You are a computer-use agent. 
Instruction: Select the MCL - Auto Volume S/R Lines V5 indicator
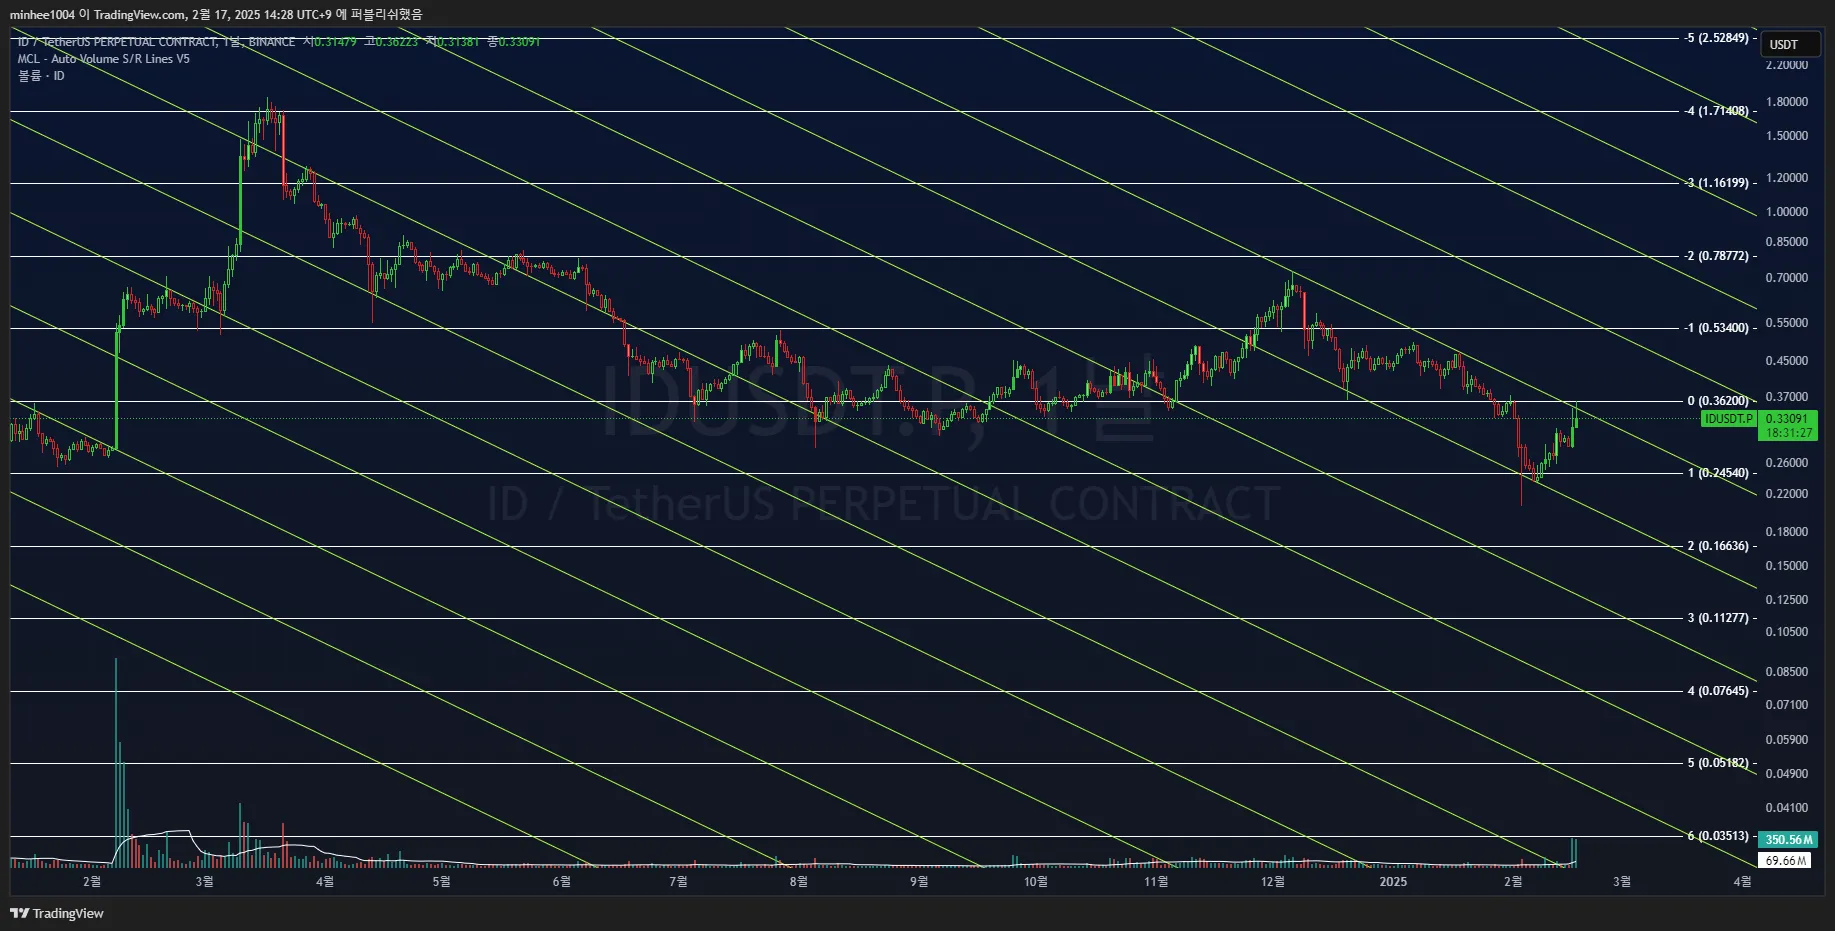(x=103, y=59)
